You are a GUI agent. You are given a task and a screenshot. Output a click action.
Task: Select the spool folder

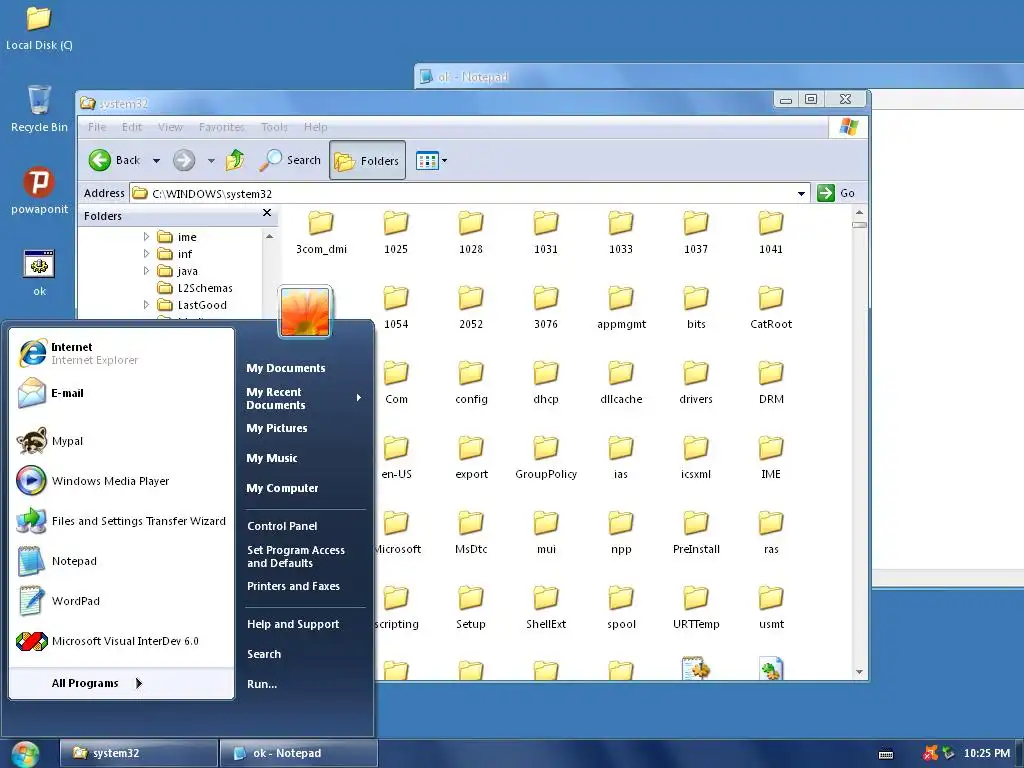tap(621, 608)
